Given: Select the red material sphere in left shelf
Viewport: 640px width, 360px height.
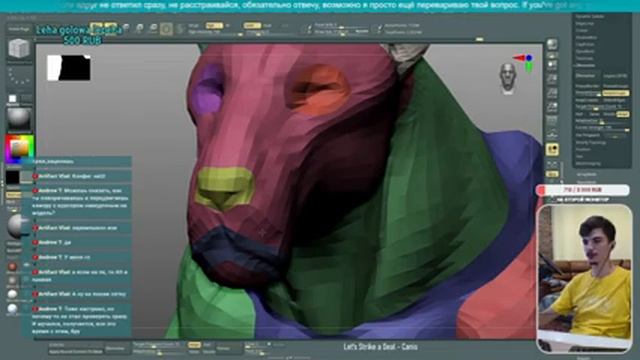Looking at the screenshot, I should (12, 267).
